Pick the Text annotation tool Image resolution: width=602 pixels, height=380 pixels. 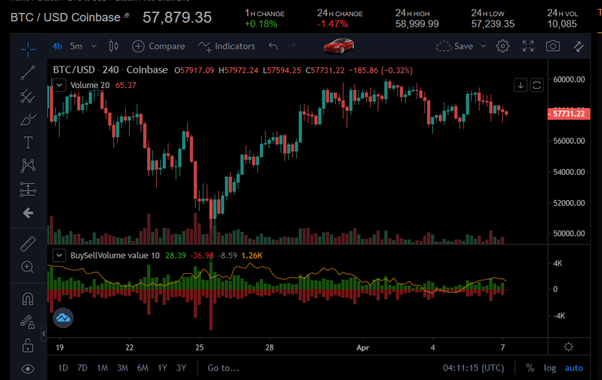tap(28, 142)
